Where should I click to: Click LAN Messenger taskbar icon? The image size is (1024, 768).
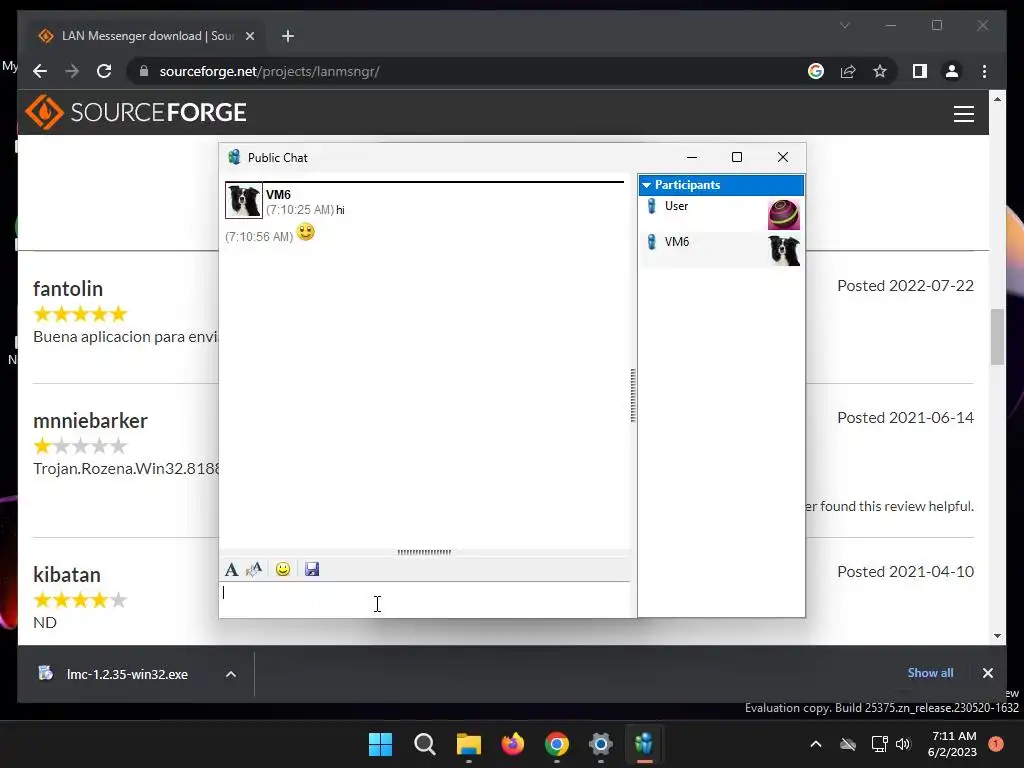645,744
